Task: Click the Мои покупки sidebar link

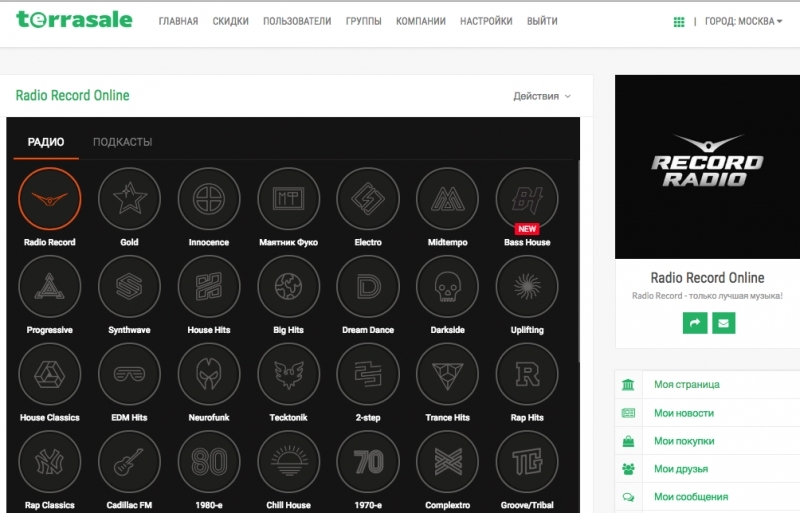Action: [684, 440]
